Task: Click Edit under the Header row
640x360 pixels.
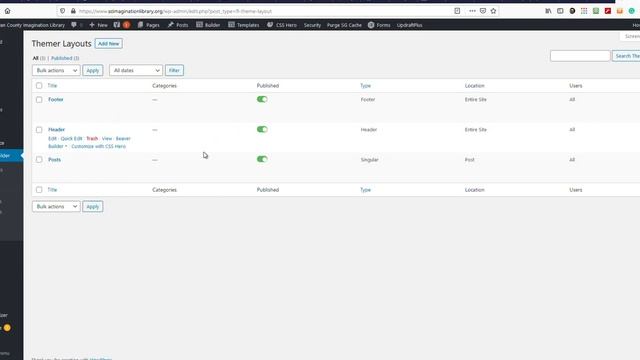Action: [52, 139]
